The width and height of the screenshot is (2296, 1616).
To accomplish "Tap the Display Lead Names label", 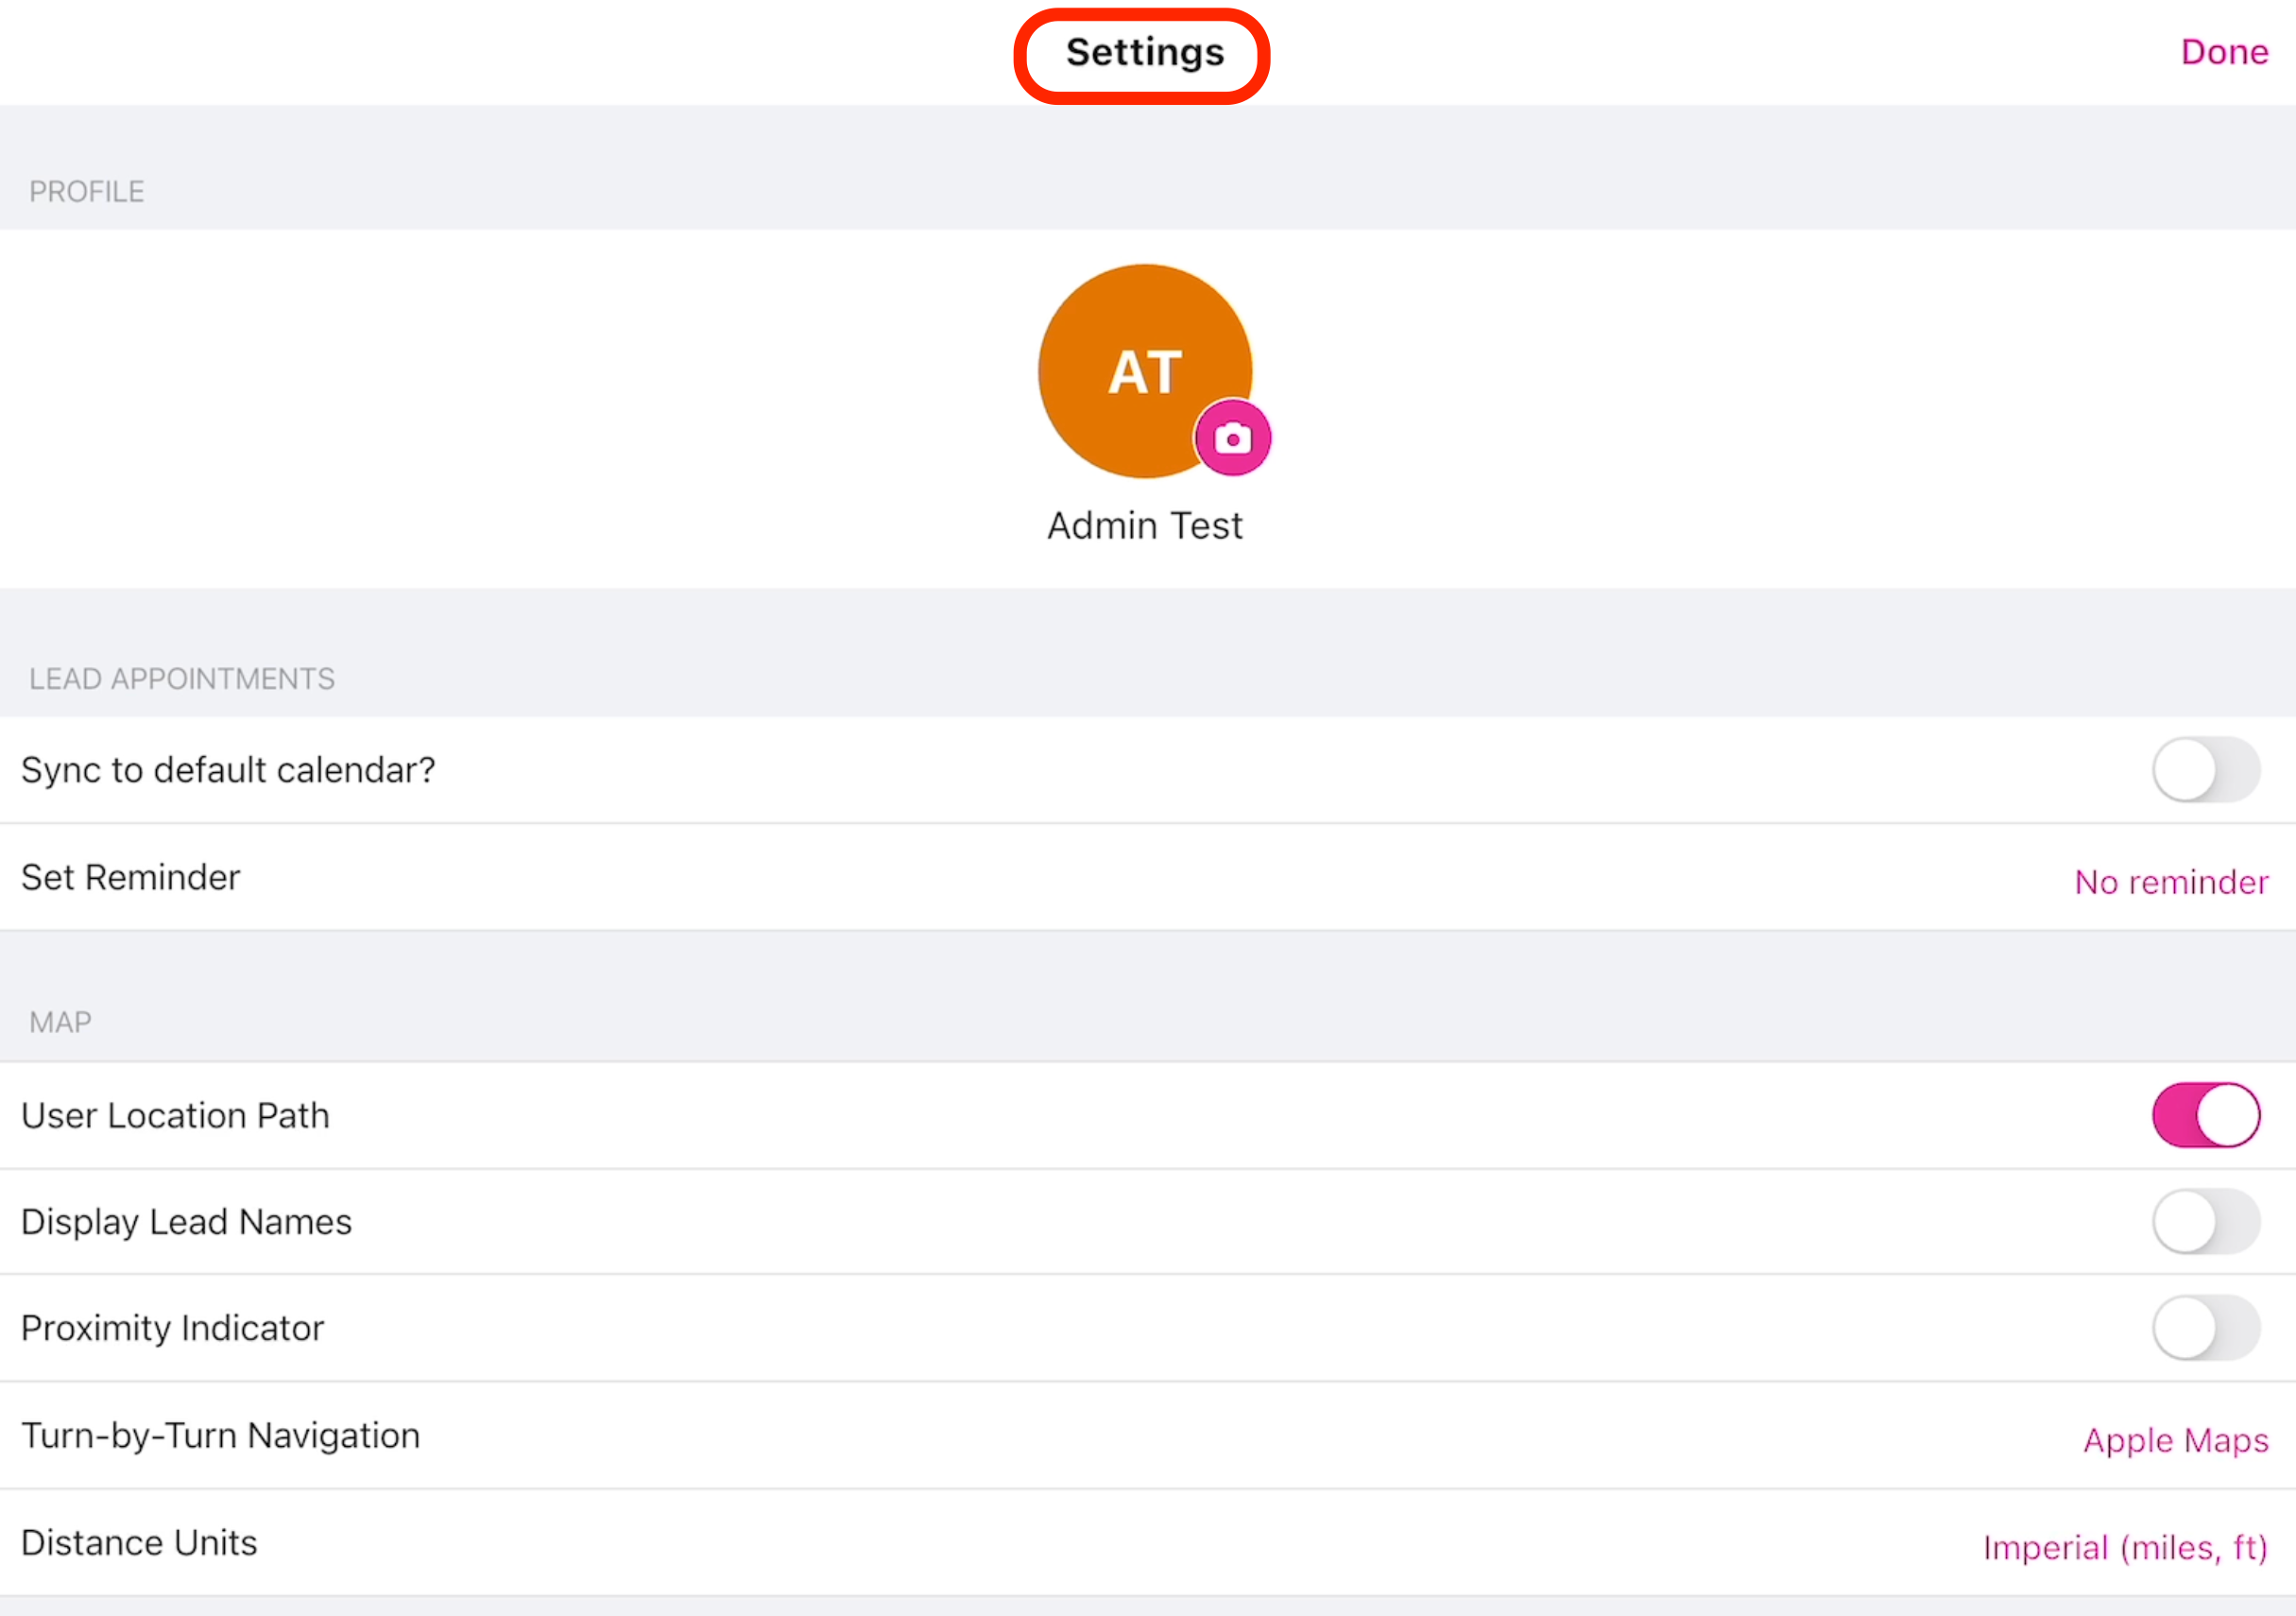I will [x=186, y=1221].
